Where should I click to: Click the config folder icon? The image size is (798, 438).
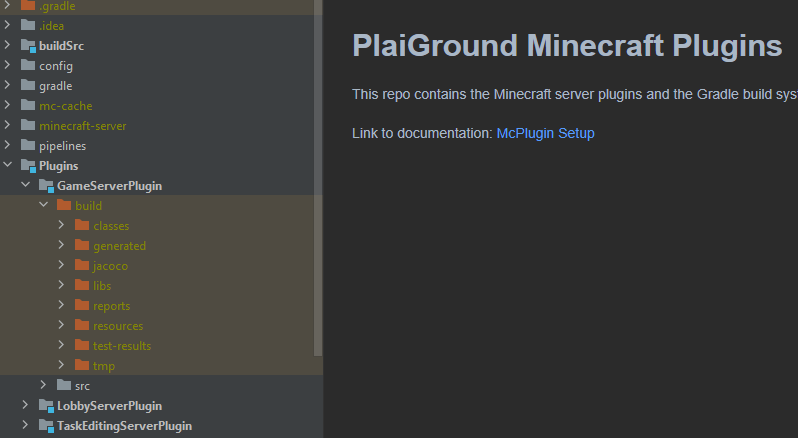[x=28, y=65]
